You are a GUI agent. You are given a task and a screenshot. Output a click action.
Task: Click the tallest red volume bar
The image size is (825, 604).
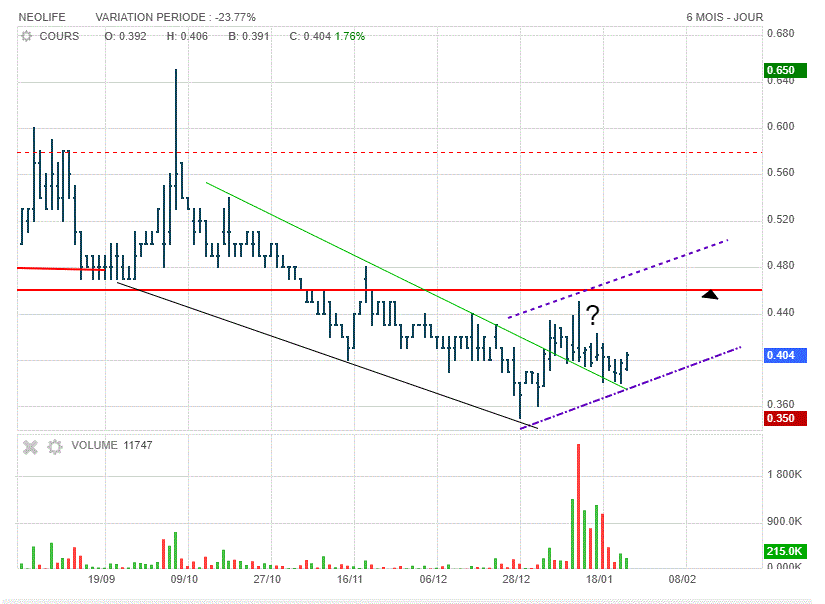(578, 506)
